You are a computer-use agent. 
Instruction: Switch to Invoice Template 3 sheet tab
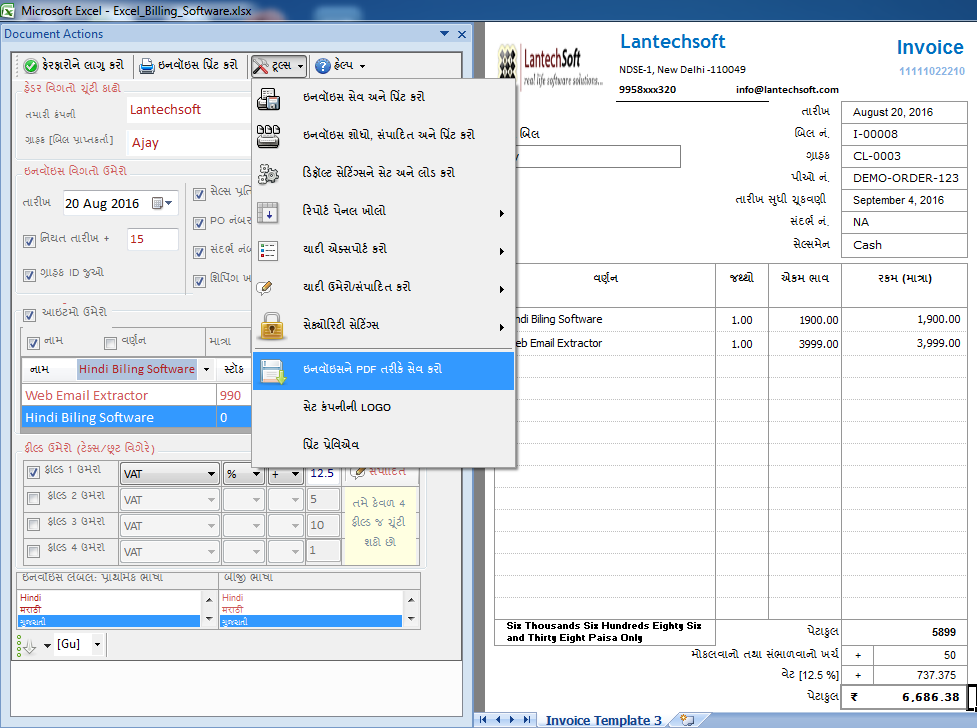point(603,720)
